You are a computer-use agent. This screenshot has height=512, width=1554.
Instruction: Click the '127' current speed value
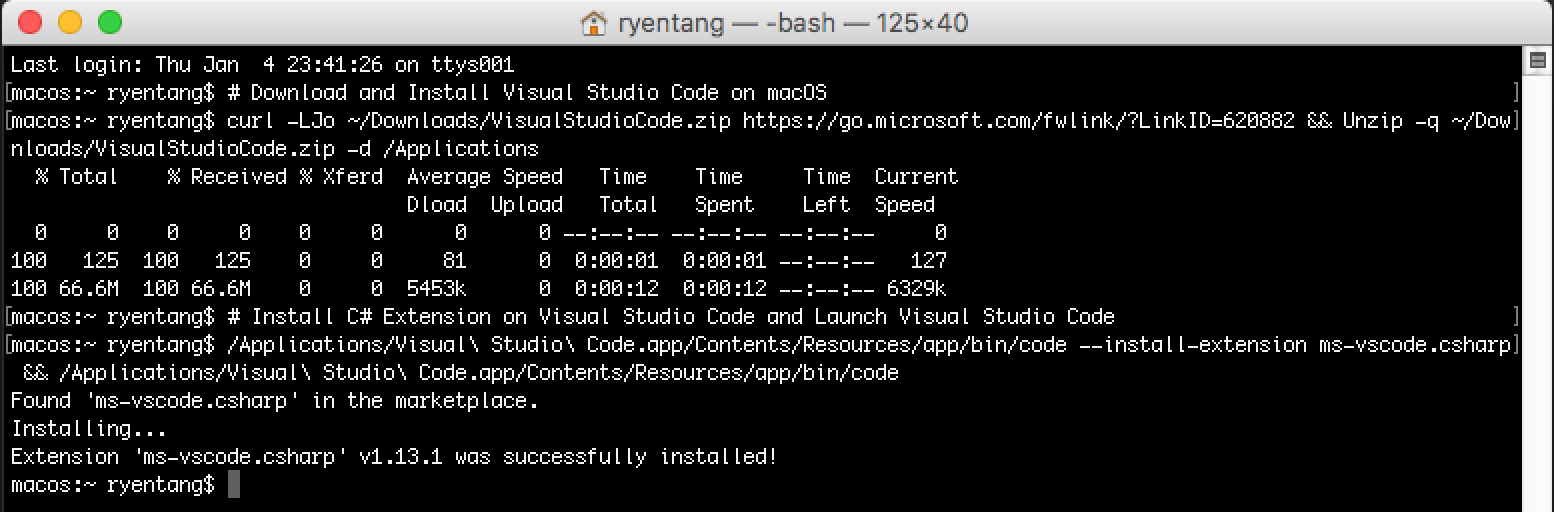[x=929, y=261]
